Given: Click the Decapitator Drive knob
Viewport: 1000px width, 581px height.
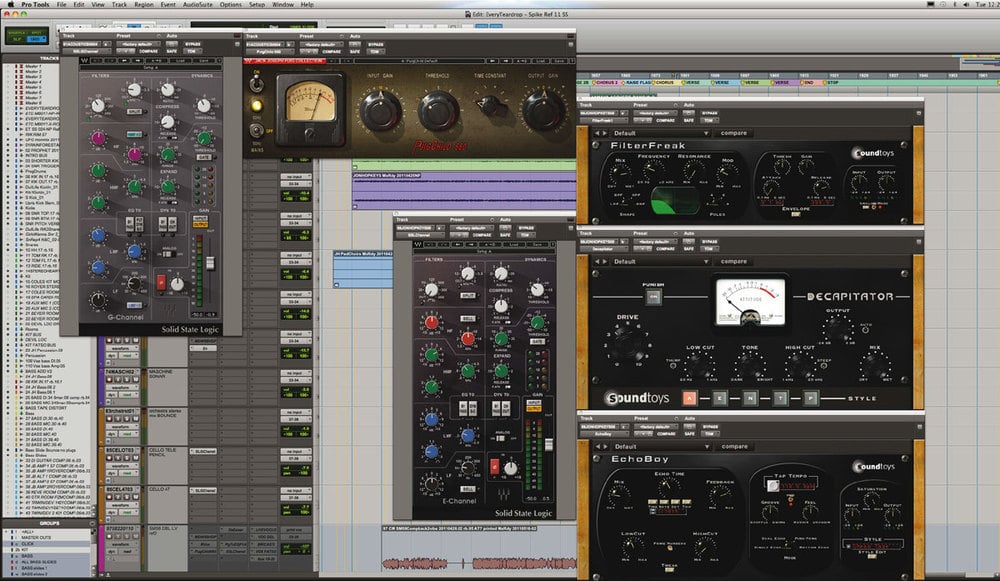Looking at the screenshot, I should pos(626,342).
